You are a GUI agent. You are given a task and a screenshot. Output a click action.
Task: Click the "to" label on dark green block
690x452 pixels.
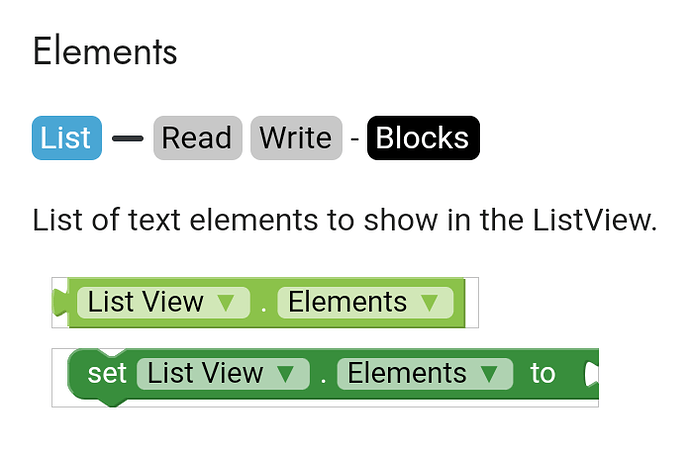(x=543, y=374)
